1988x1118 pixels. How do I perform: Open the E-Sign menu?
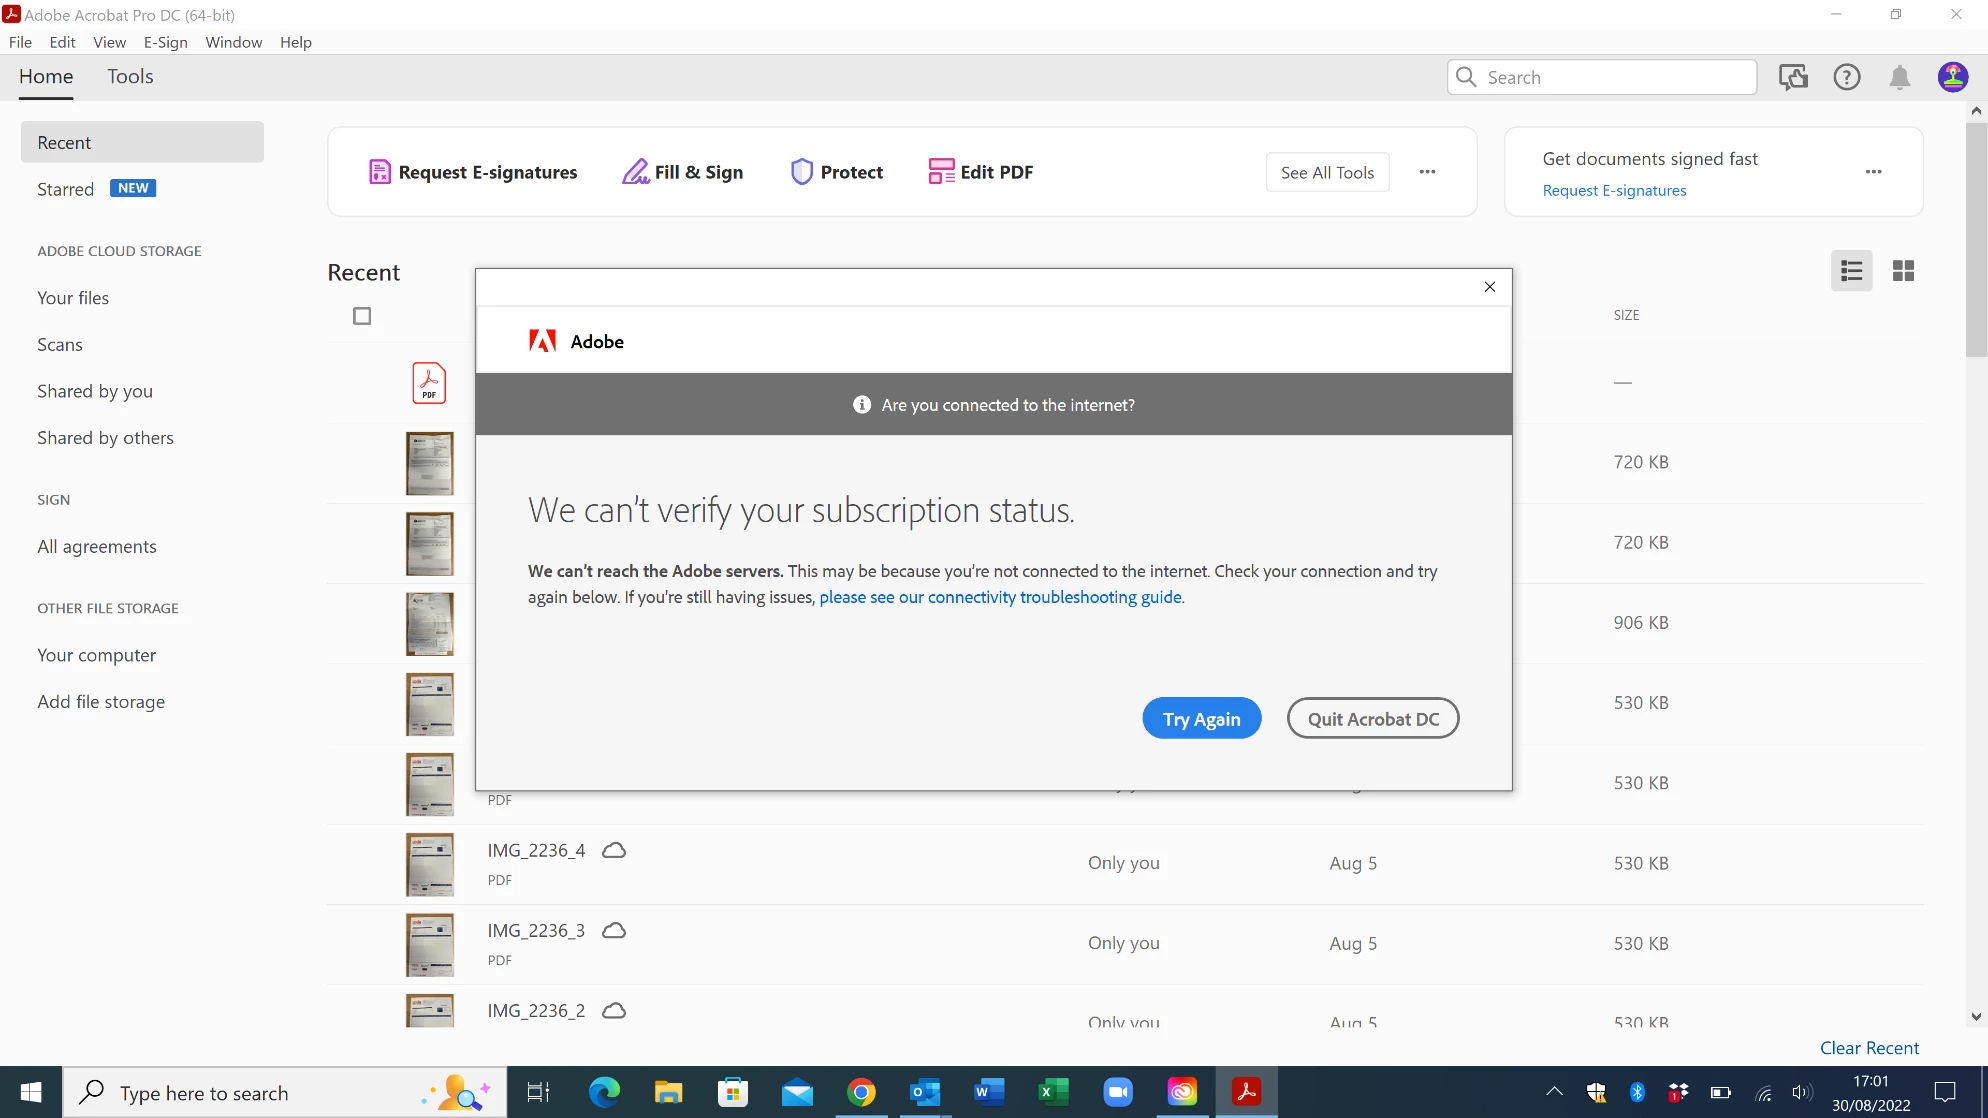coord(165,42)
